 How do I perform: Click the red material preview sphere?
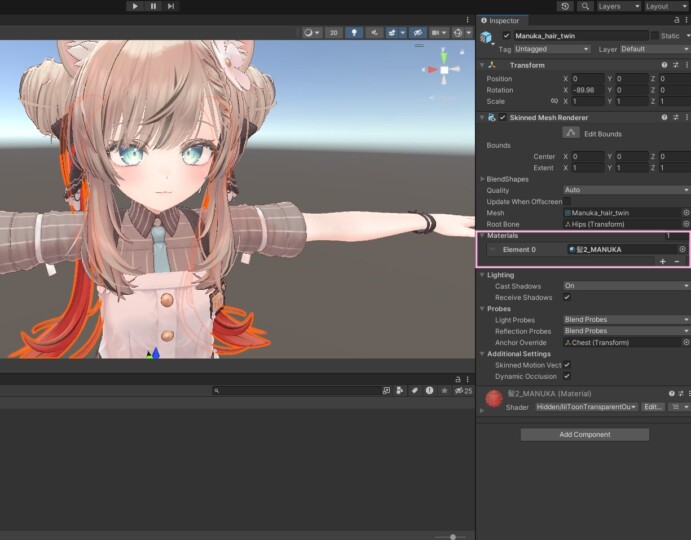[494, 398]
